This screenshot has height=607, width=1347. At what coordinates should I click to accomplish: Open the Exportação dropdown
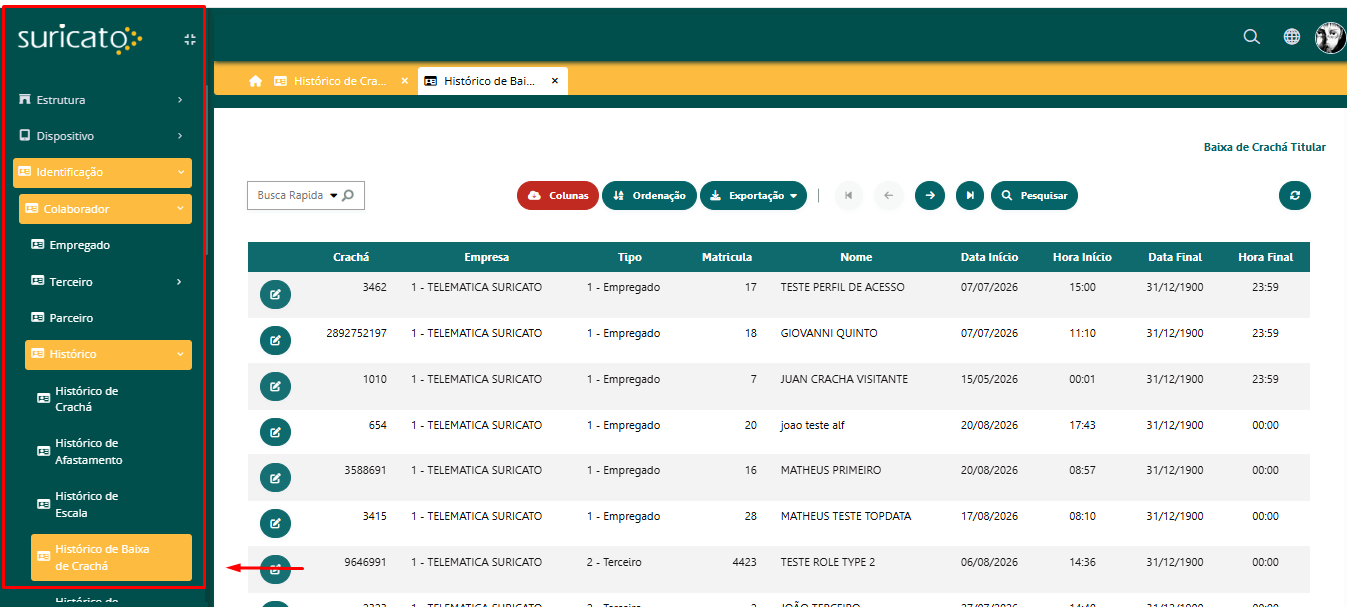click(754, 196)
